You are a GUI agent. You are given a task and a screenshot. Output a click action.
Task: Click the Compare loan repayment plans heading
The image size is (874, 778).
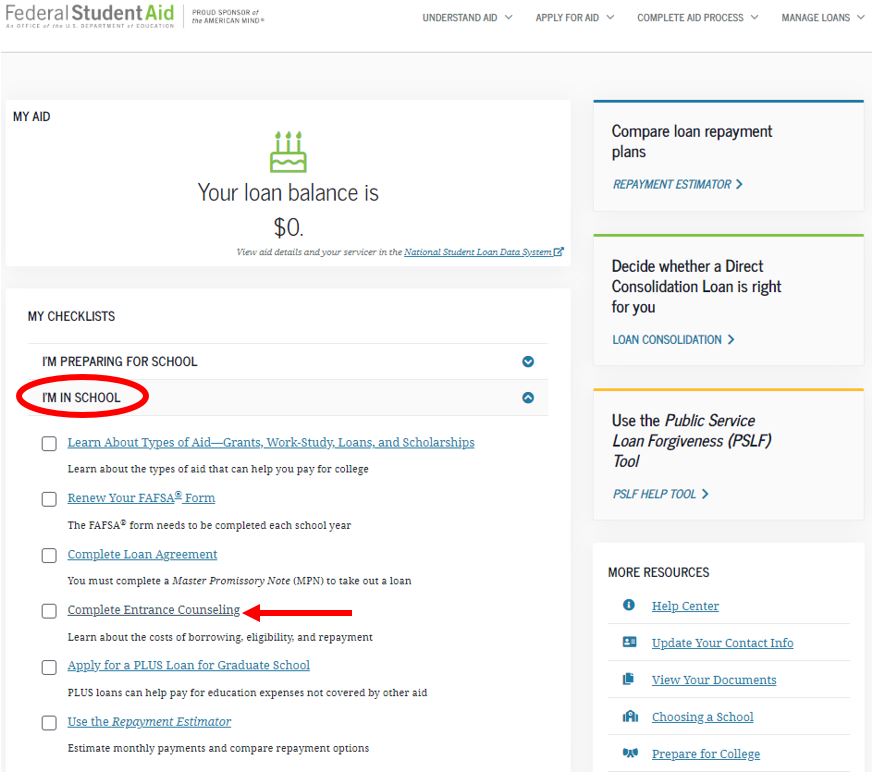click(x=692, y=142)
